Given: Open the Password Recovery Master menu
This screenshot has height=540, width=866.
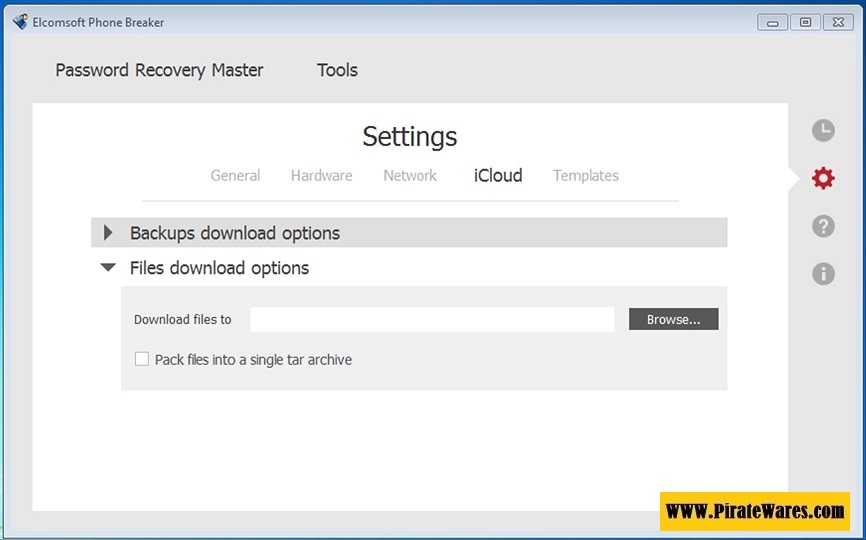Looking at the screenshot, I should [159, 70].
